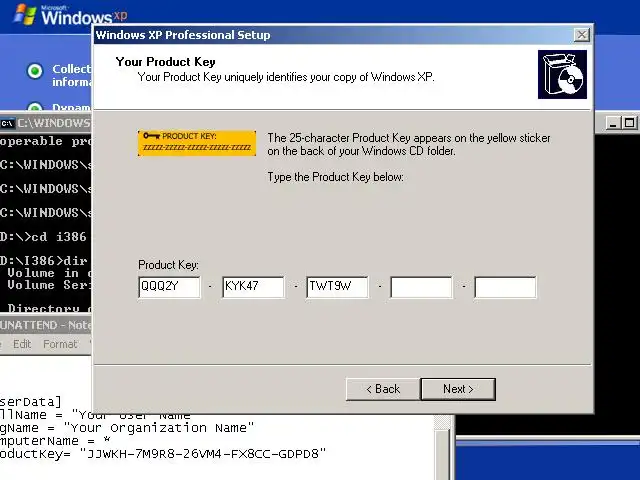The height and width of the screenshot is (480, 640).
Task: Click the "D:\>cd i386" line in command prompt
Action: pos(43,237)
